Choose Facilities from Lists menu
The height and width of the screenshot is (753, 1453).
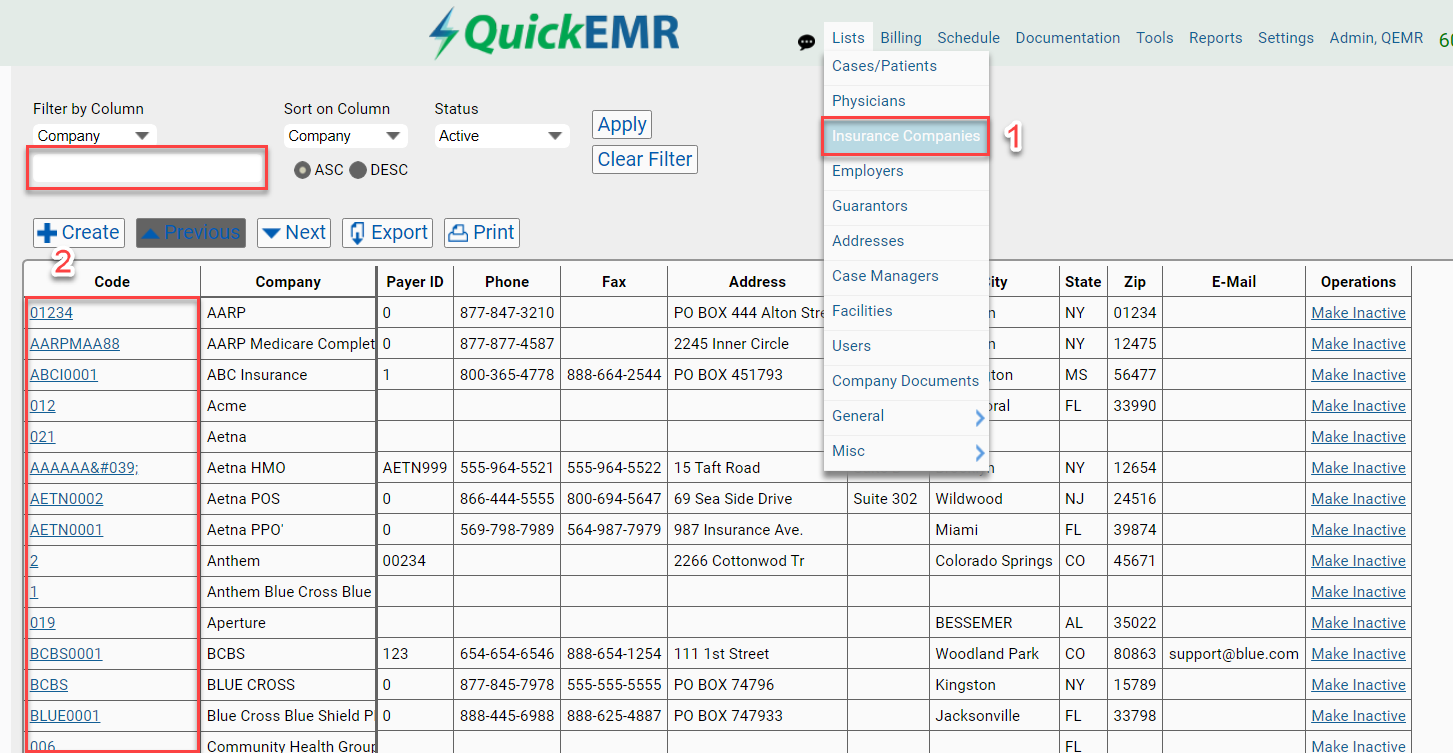tap(906, 311)
